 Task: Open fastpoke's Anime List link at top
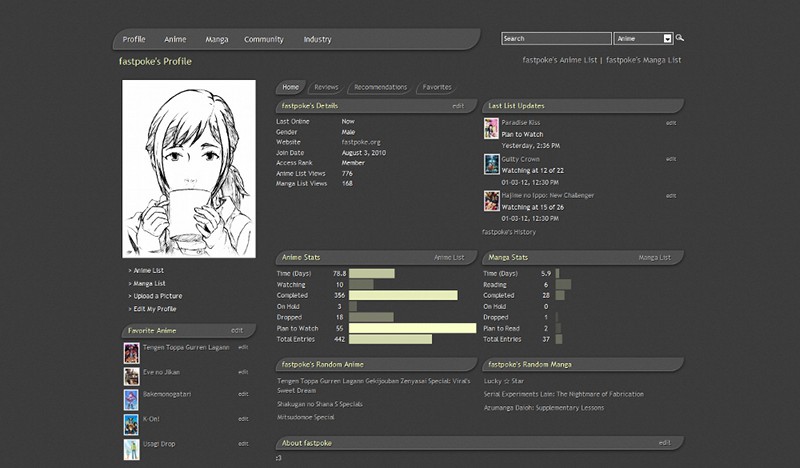[x=559, y=60]
